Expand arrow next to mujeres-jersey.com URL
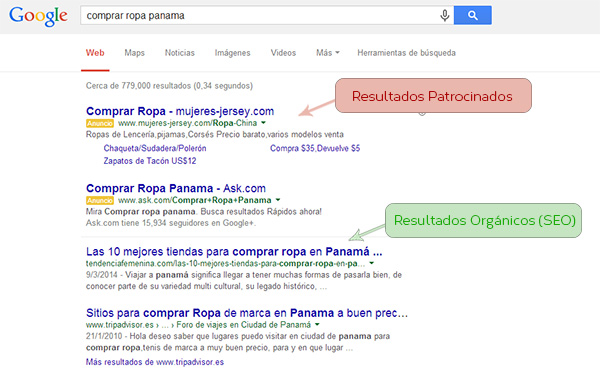The height and width of the screenshot is (375, 600). tap(263, 123)
